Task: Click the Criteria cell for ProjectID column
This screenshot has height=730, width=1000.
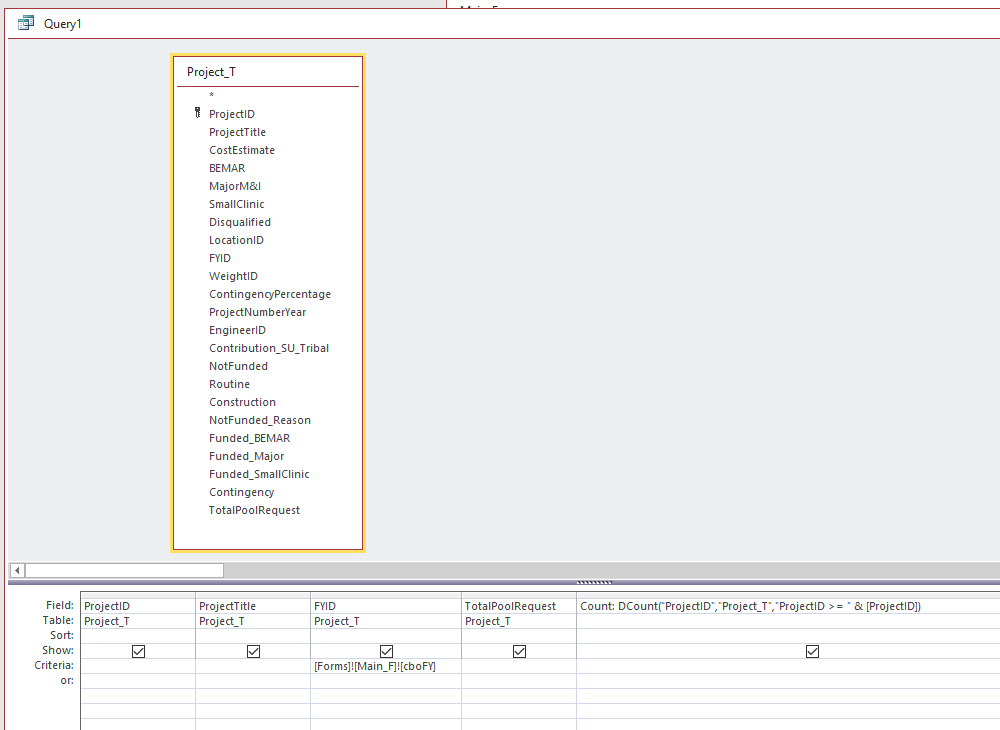Action: point(138,666)
